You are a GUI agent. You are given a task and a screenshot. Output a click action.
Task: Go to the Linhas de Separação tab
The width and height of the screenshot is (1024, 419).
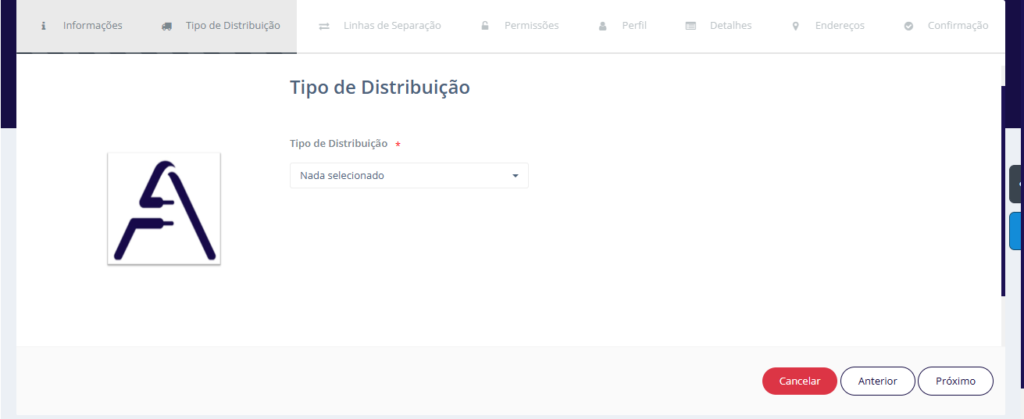pos(391,26)
